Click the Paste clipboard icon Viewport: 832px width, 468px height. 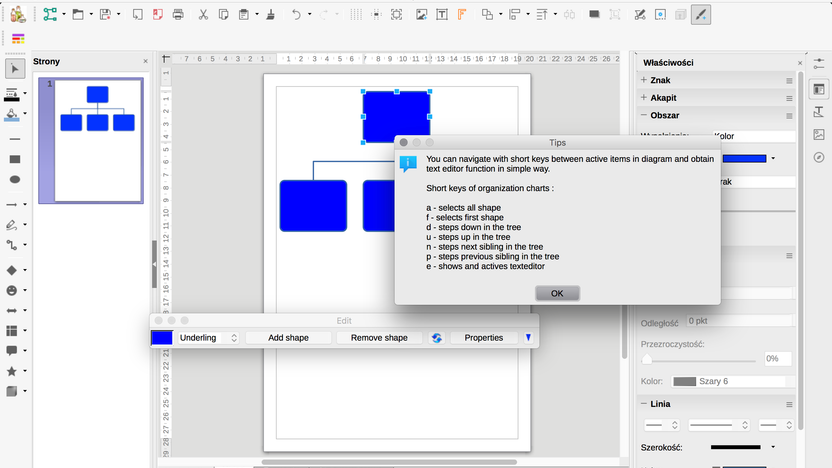click(x=244, y=14)
